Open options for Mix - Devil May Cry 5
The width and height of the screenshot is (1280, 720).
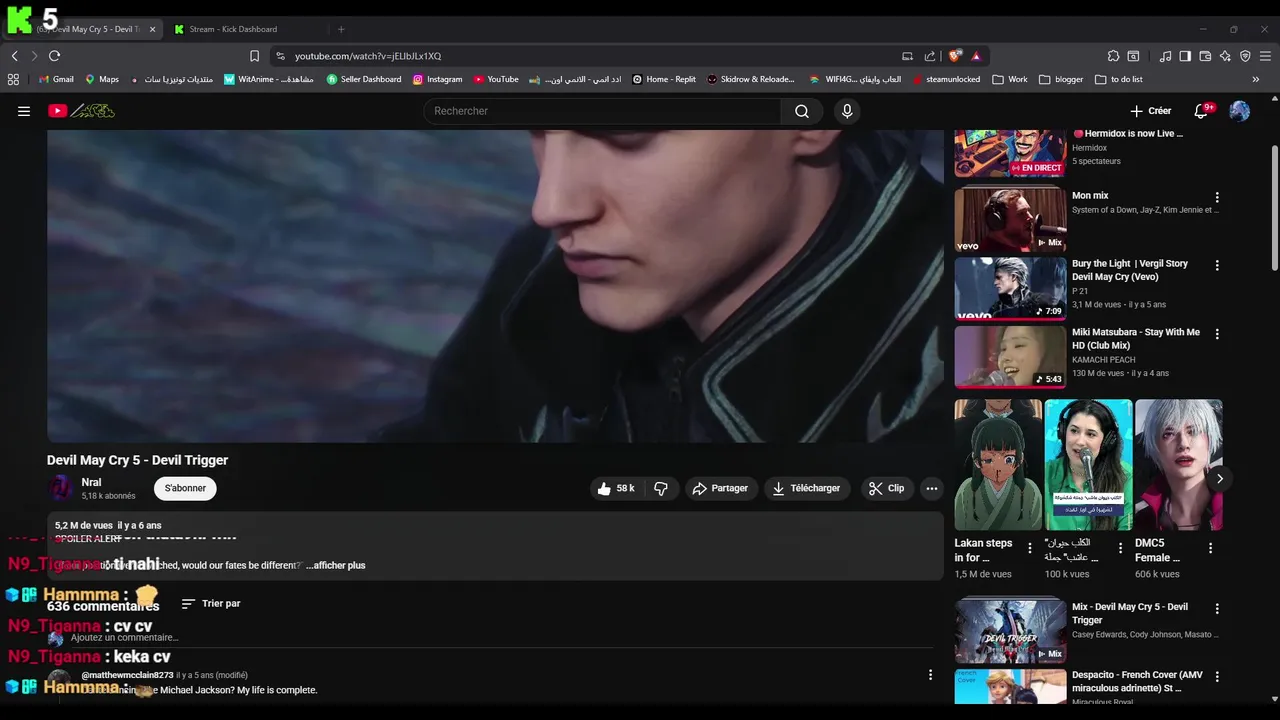pos(1217,609)
